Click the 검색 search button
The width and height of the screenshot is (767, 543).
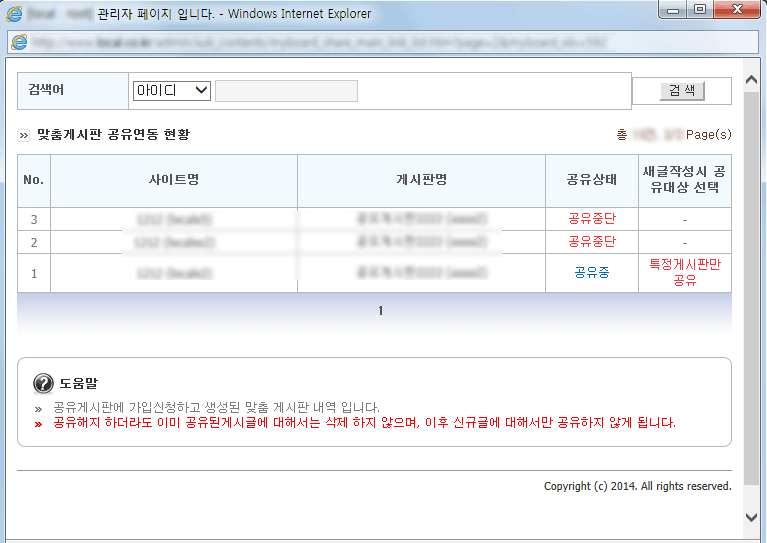(682, 90)
